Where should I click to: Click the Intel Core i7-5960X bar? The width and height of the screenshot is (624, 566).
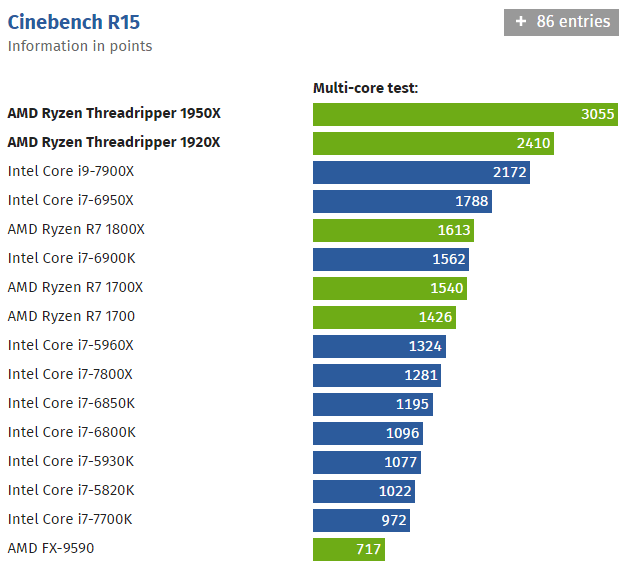coord(379,346)
